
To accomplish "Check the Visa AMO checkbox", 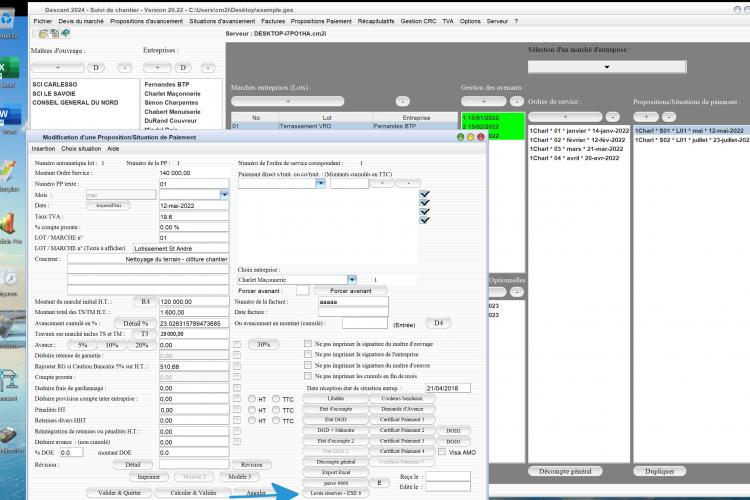I will tap(442, 452).
